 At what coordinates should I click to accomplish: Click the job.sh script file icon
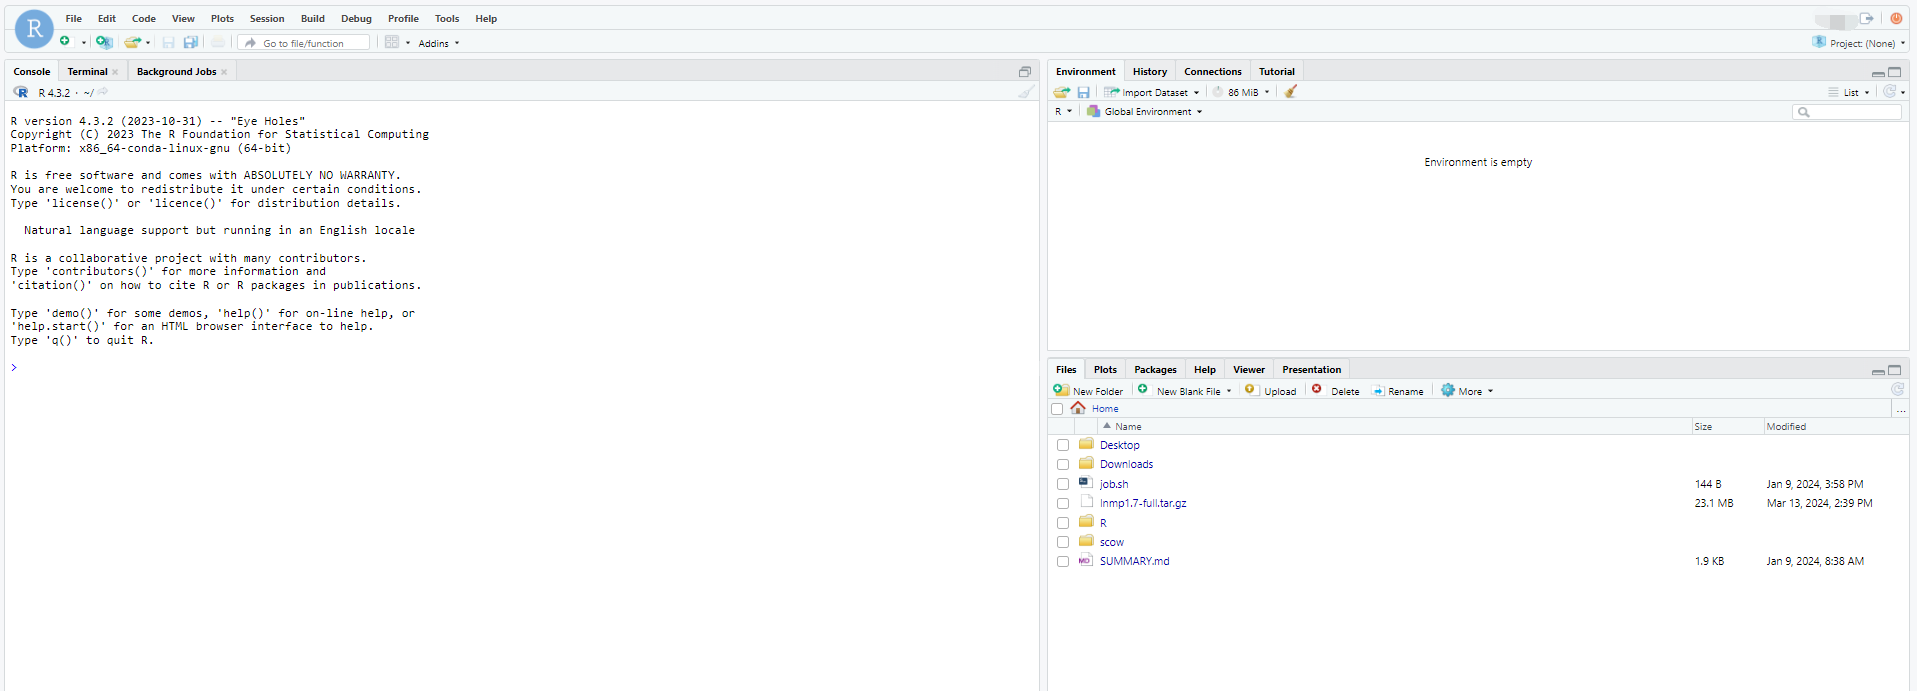[x=1085, y=483]
